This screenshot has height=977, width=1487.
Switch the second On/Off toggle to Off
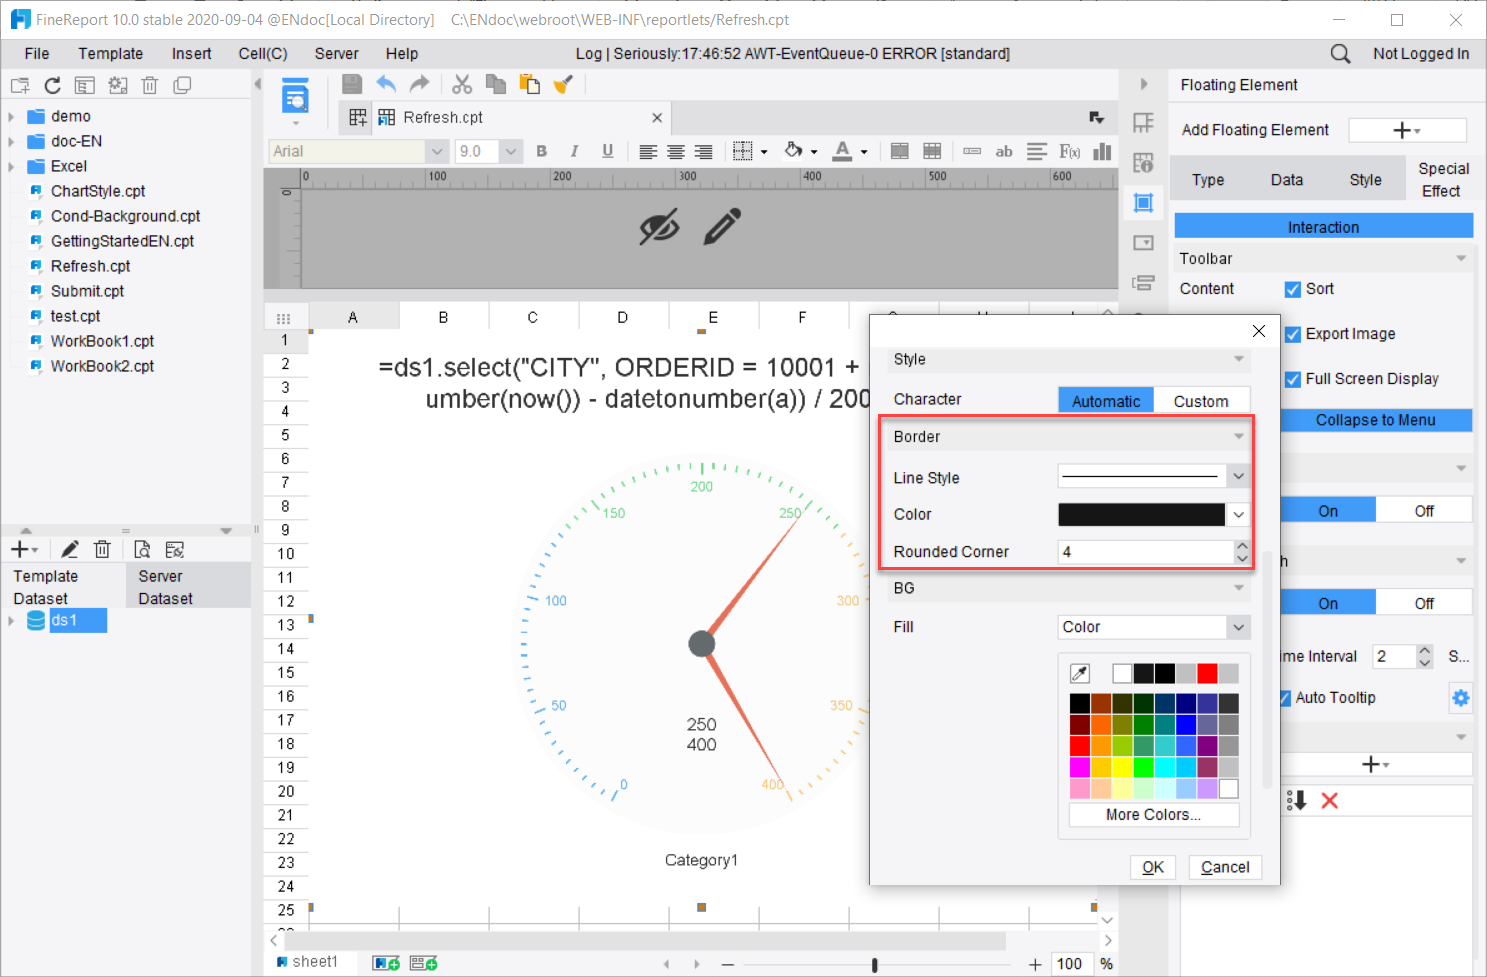(1424, 603)
